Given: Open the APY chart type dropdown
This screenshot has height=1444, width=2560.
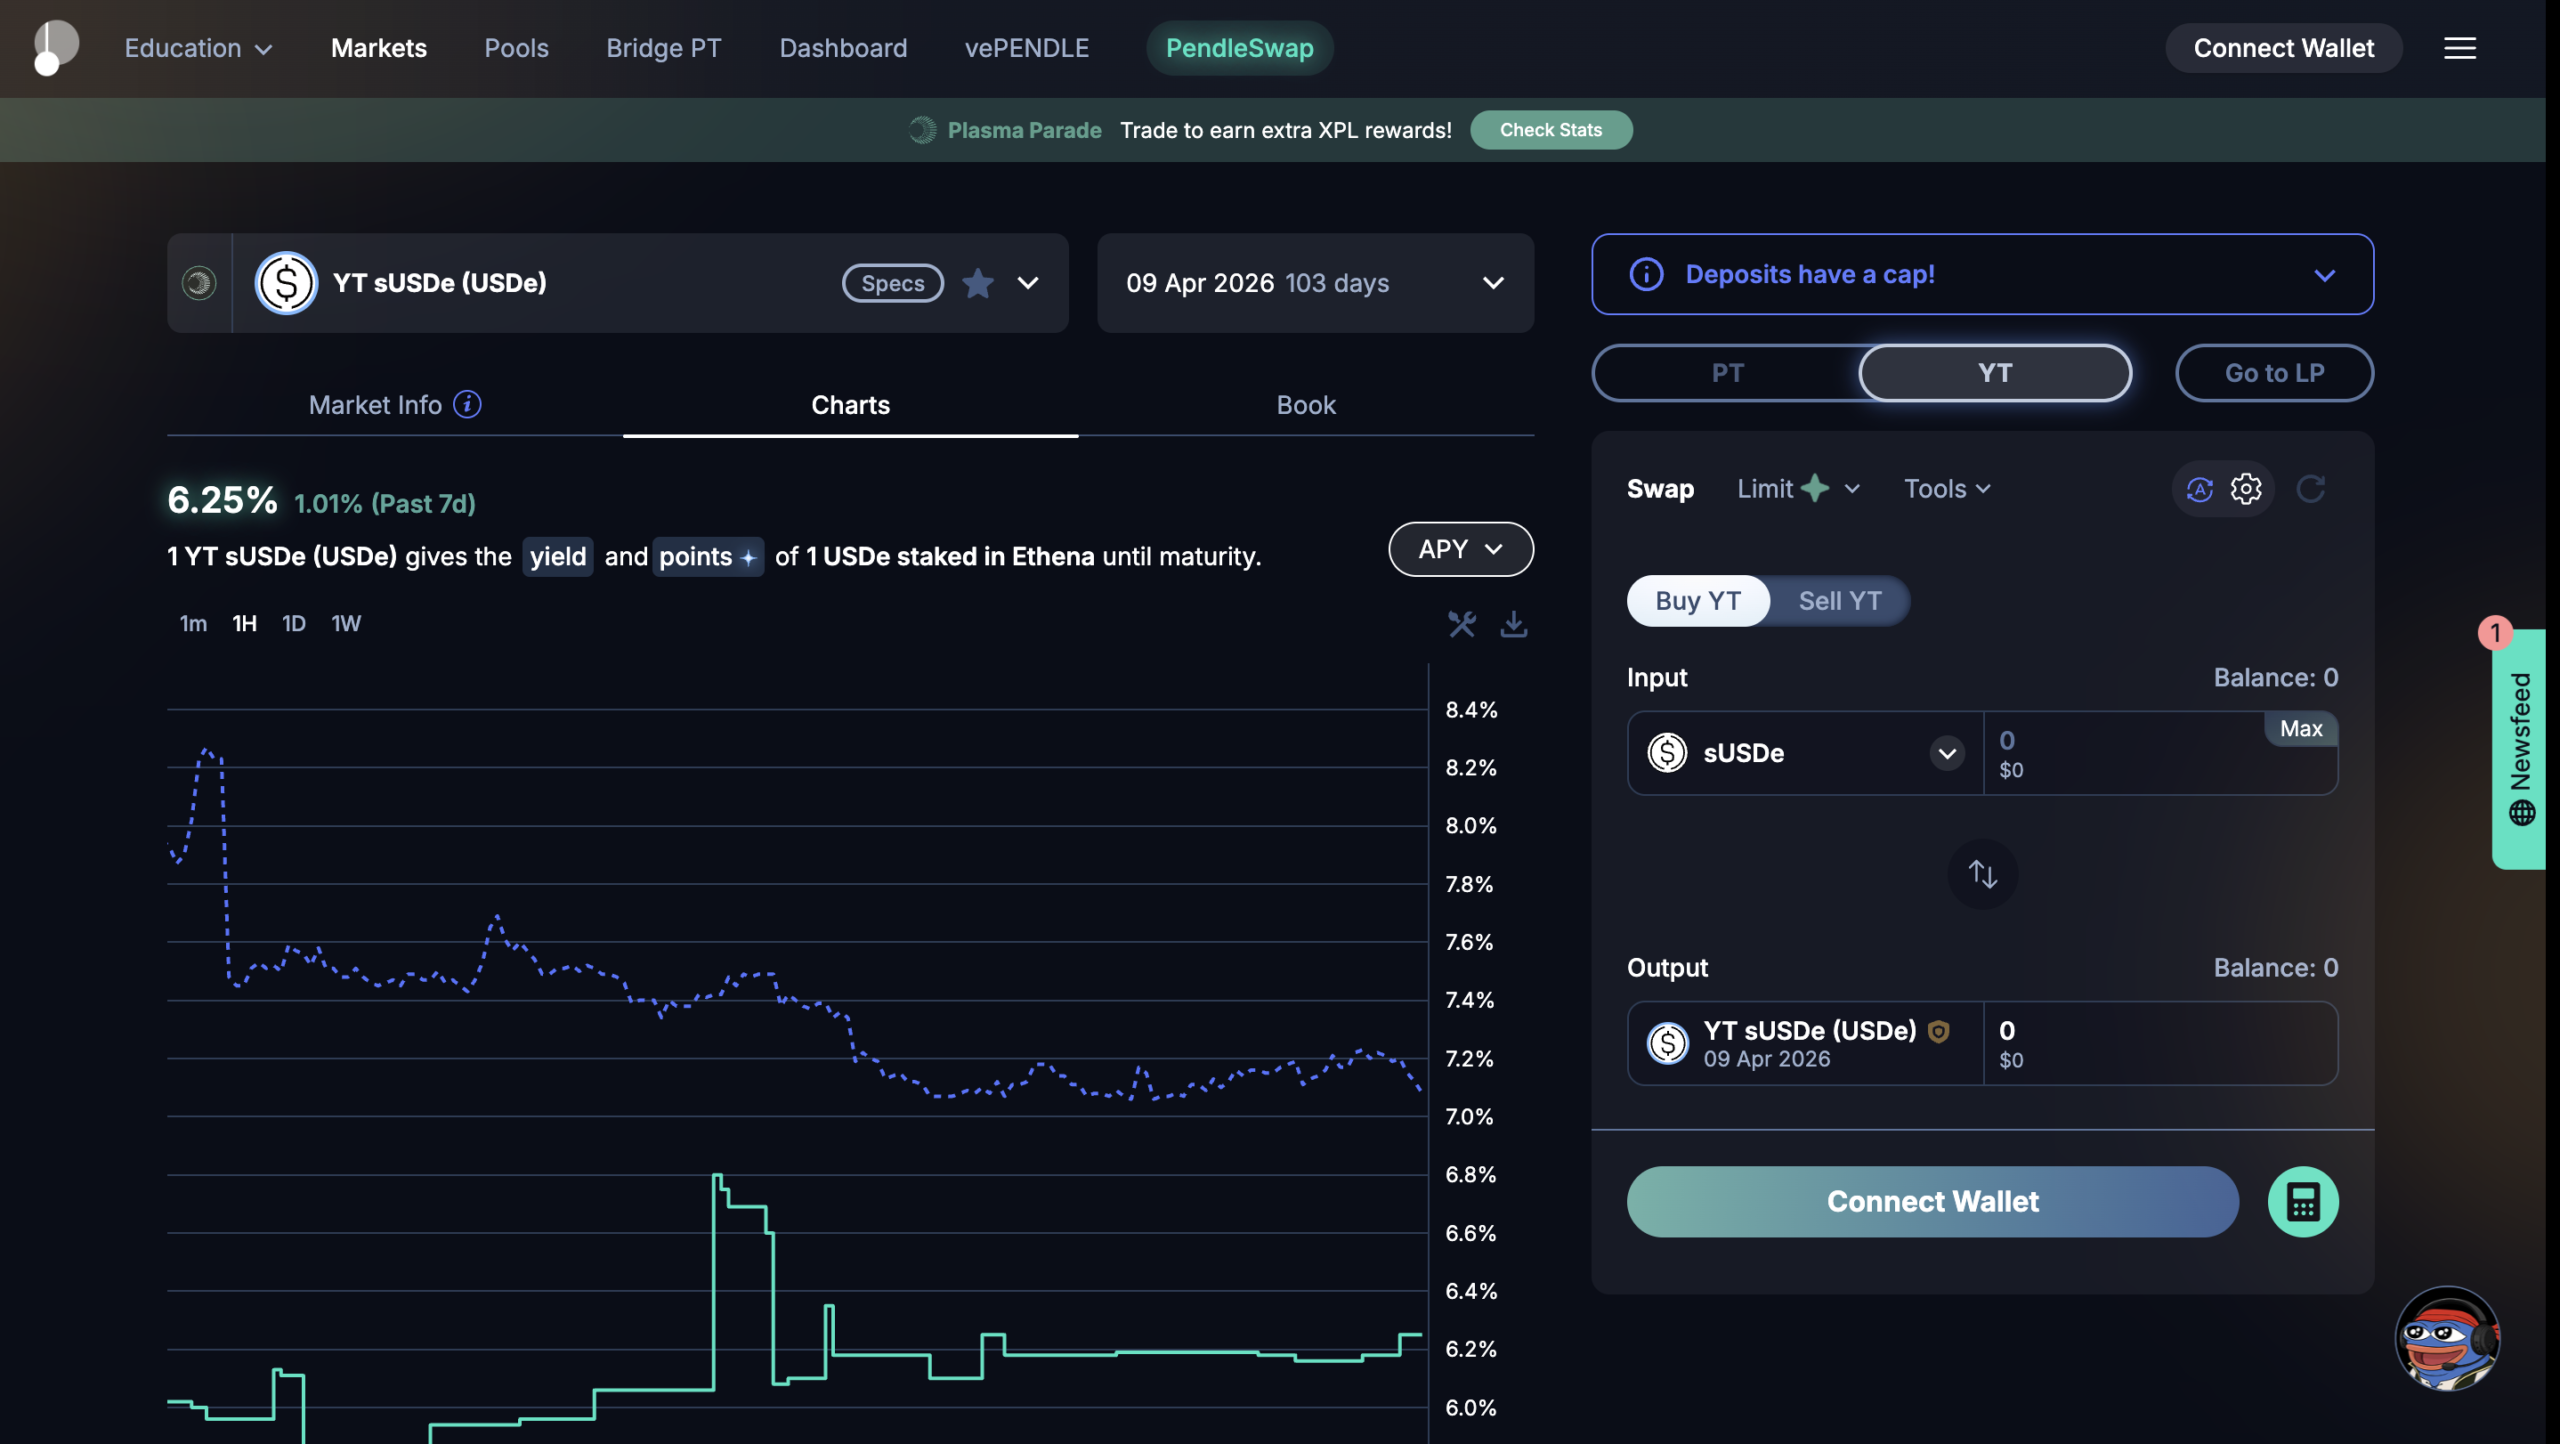Looking at the screenshot, I should (1460, 549).
